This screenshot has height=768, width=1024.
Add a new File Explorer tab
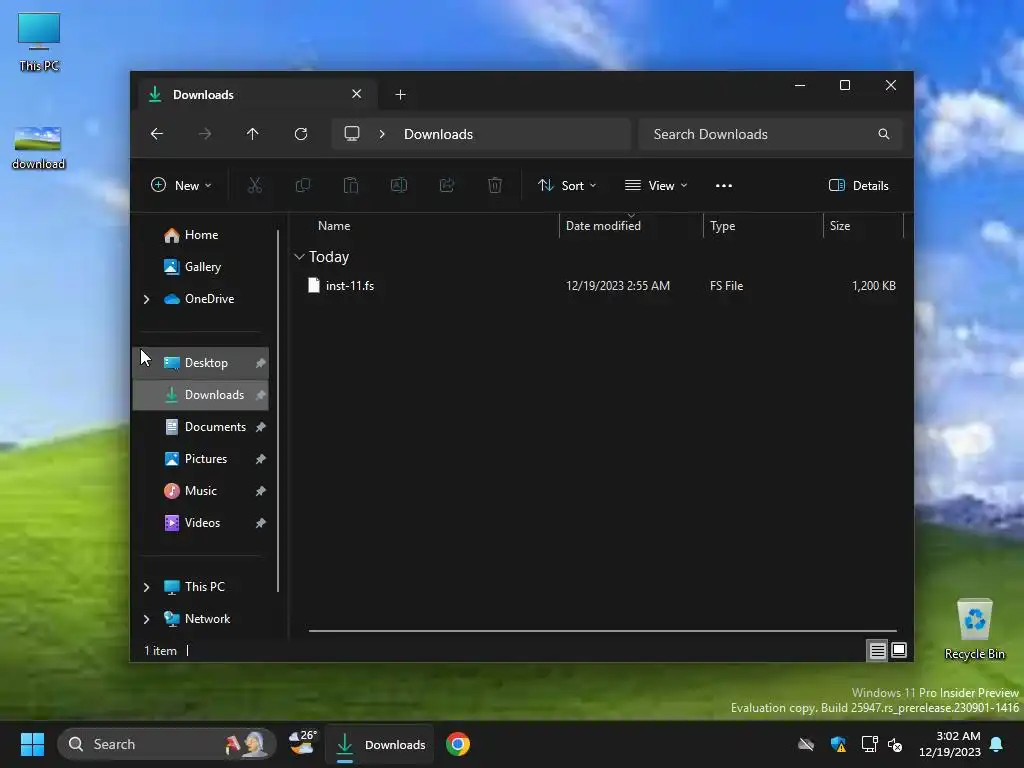point(400,95)
